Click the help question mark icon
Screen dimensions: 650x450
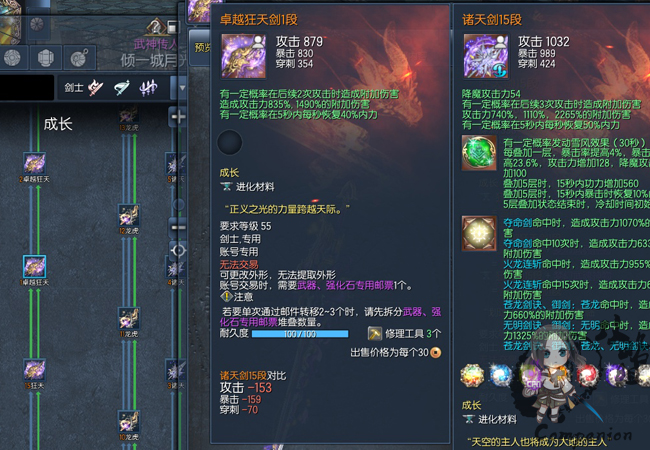(x=155, y=27)
